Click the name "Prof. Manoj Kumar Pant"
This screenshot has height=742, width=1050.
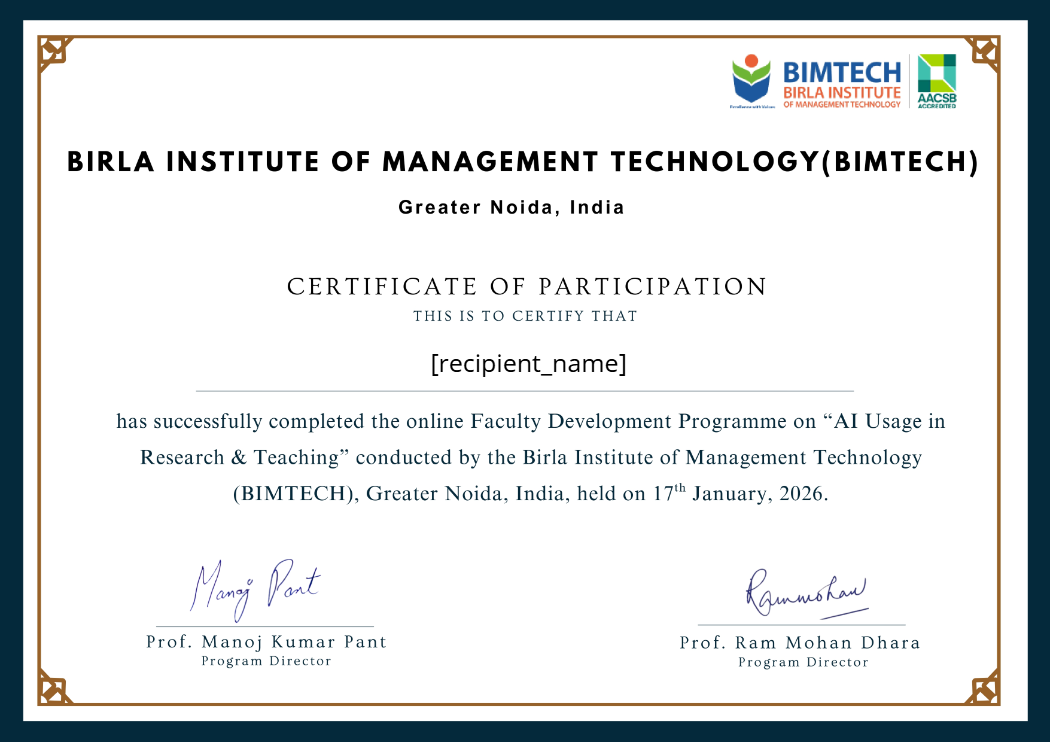pos(266,642)
